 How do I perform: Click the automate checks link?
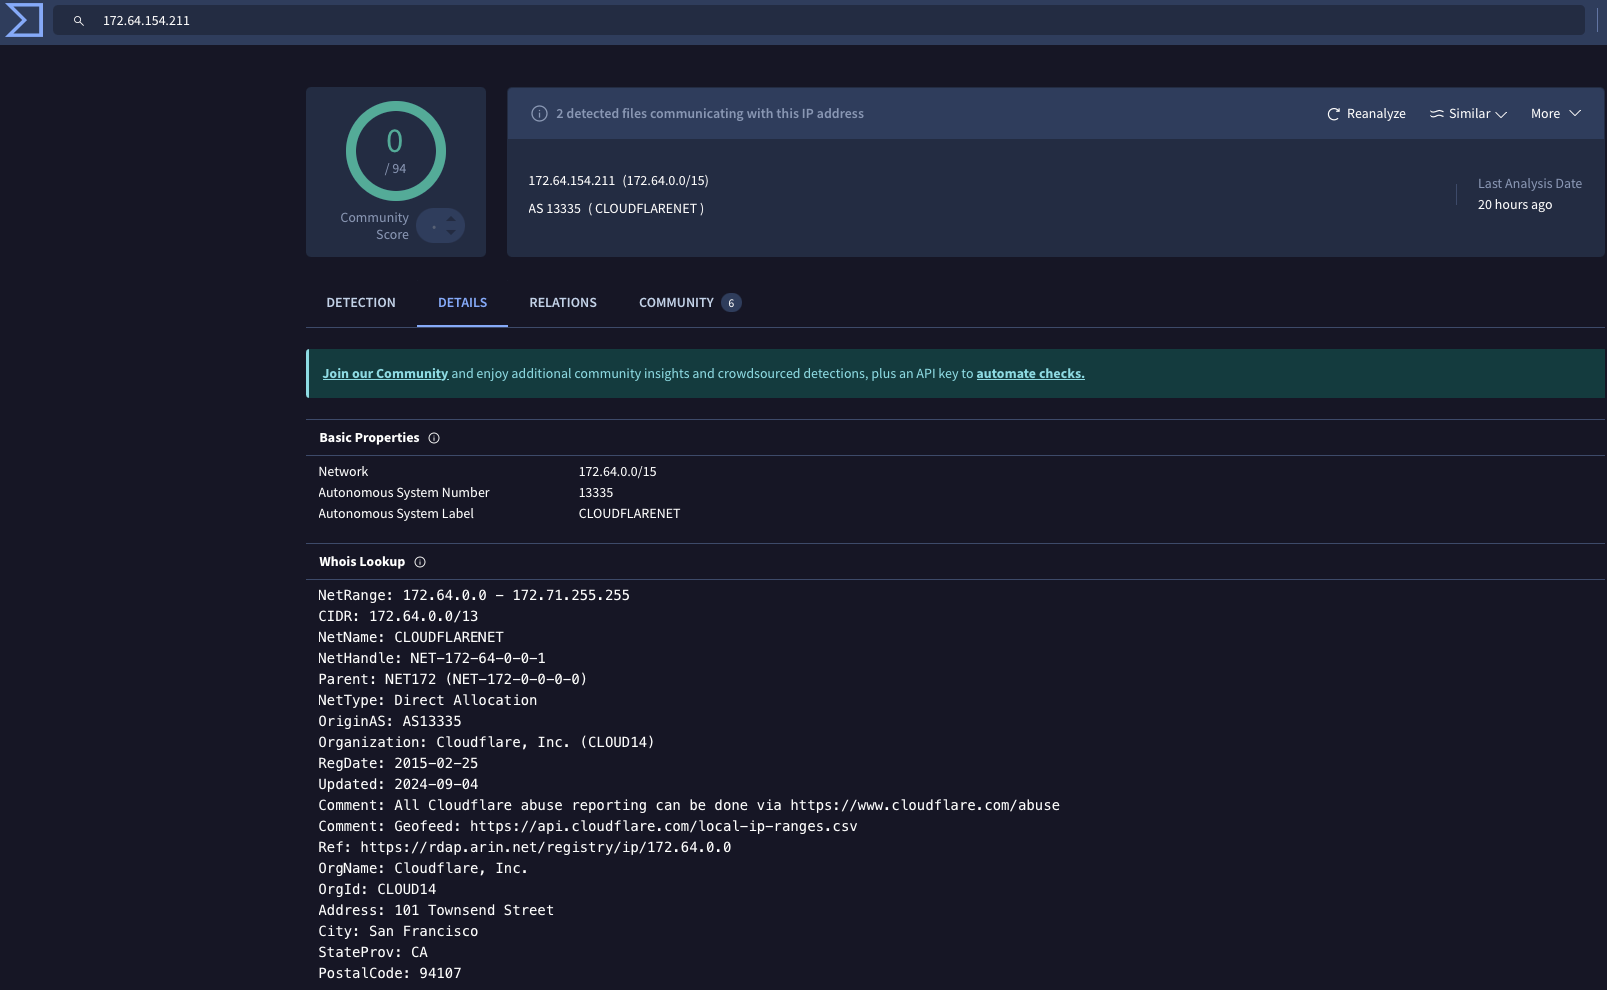point(1029,373)
